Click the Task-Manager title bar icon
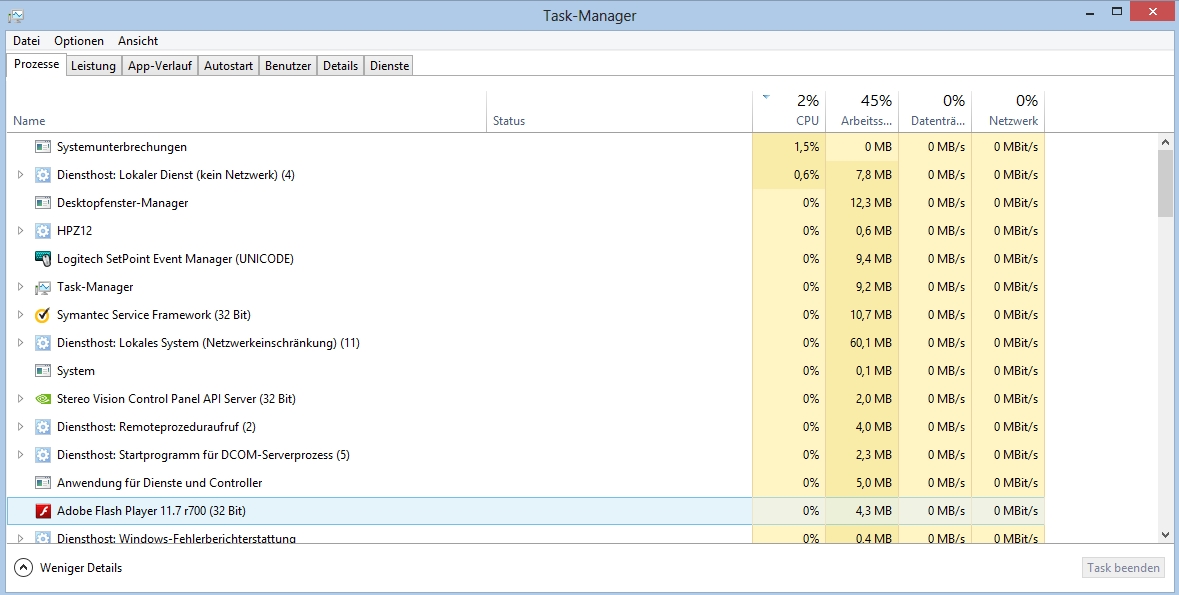 pyautogui.click(x=16, y=15)
